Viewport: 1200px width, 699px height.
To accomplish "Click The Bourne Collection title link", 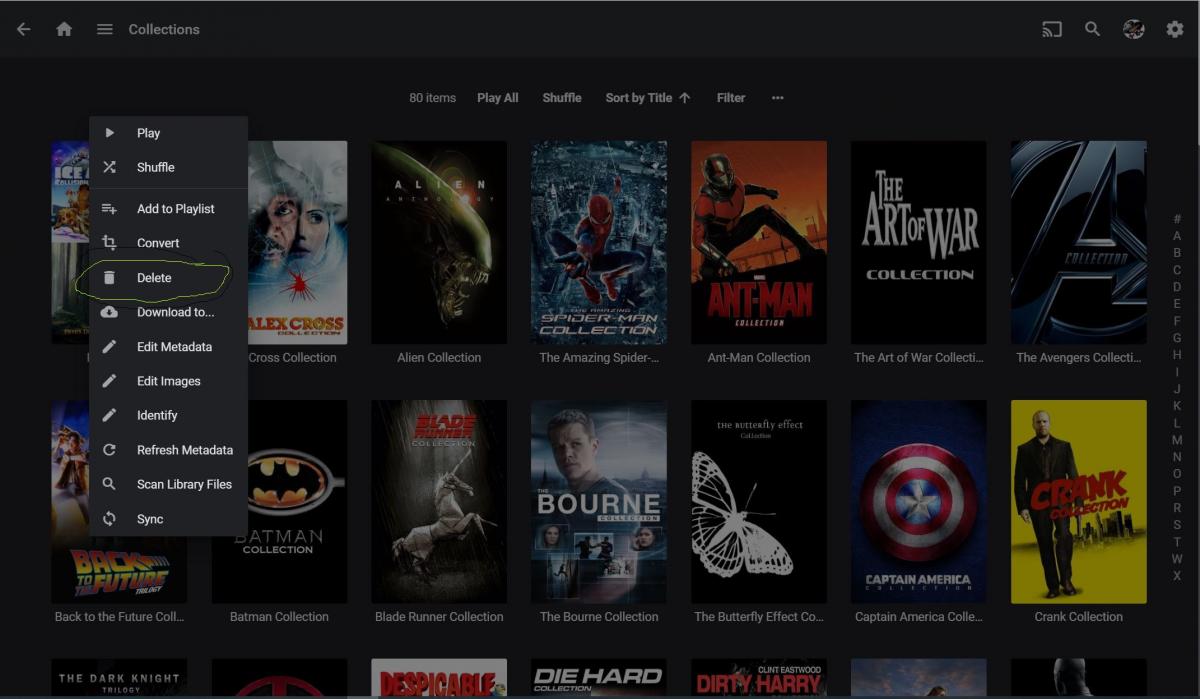I will click(599, 617).
